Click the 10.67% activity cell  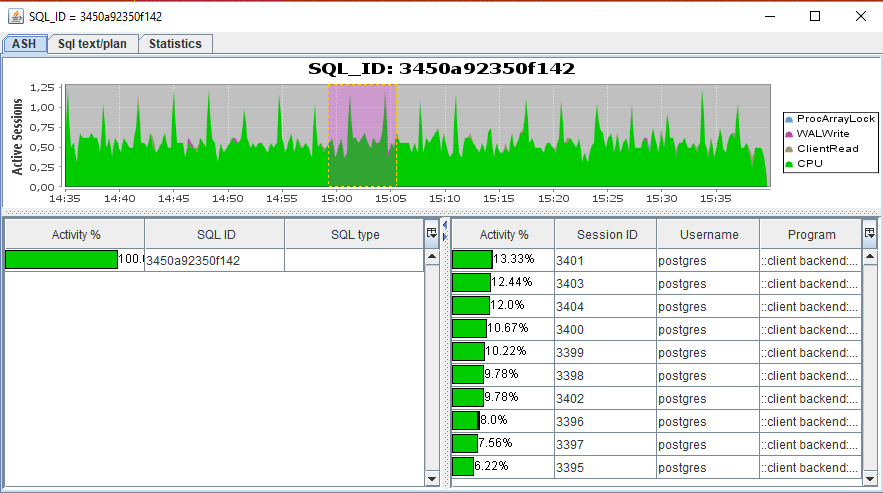pyautogui.click(x=503, y=329)
